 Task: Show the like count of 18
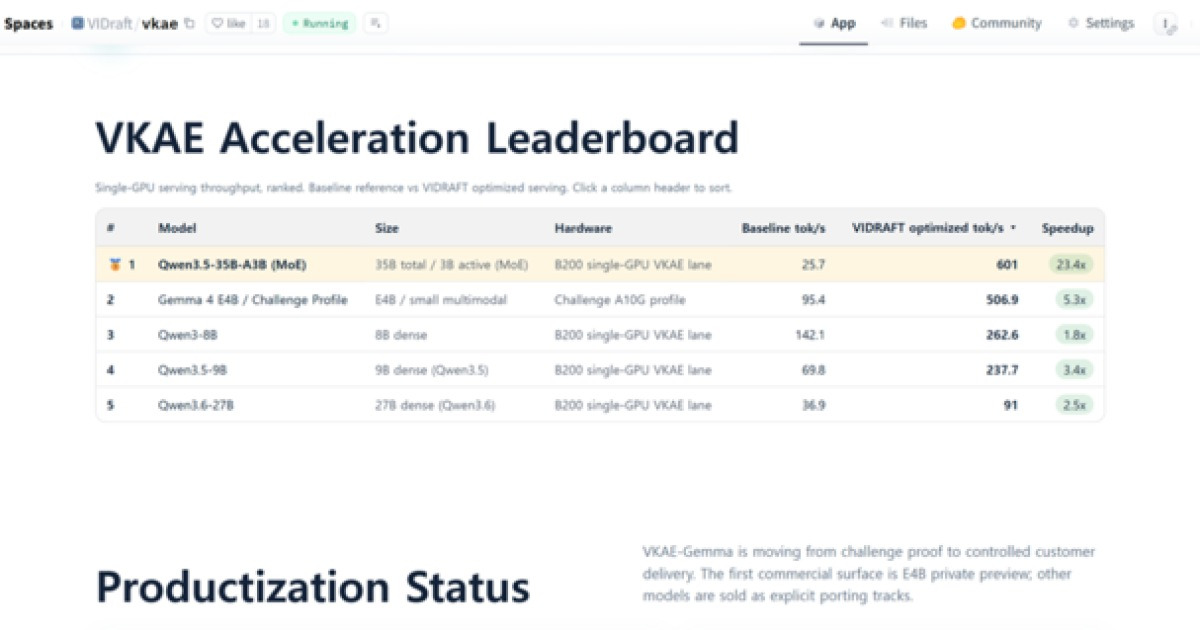(263, 24)
